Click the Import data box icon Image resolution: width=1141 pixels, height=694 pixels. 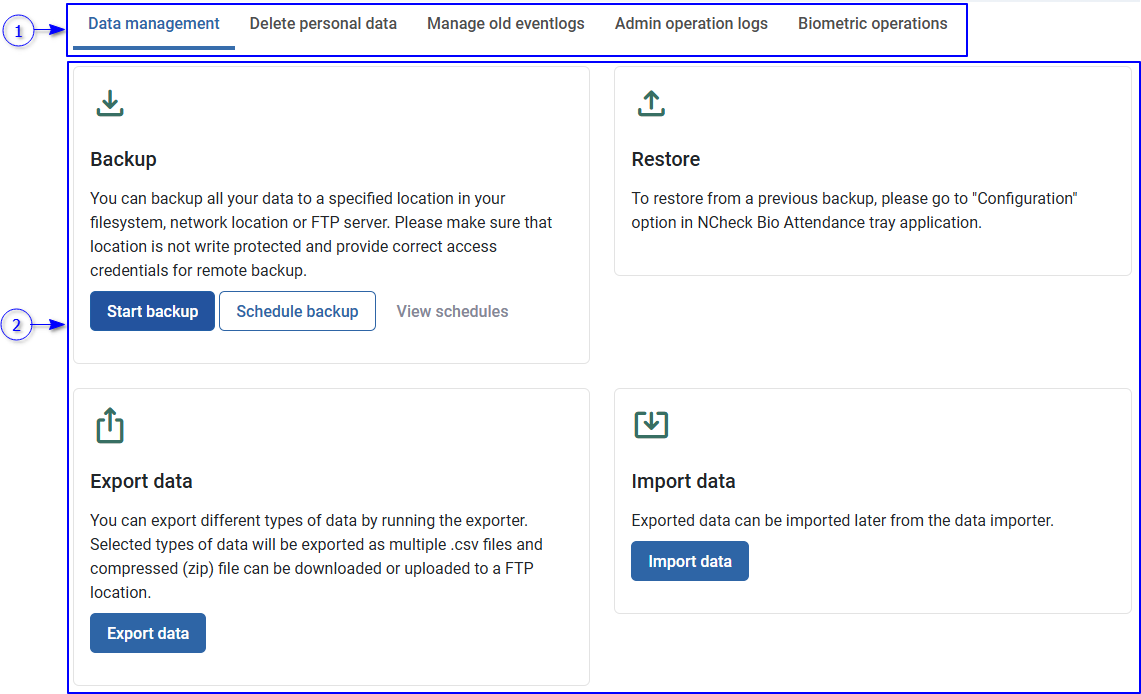click(x=651, y=424)
